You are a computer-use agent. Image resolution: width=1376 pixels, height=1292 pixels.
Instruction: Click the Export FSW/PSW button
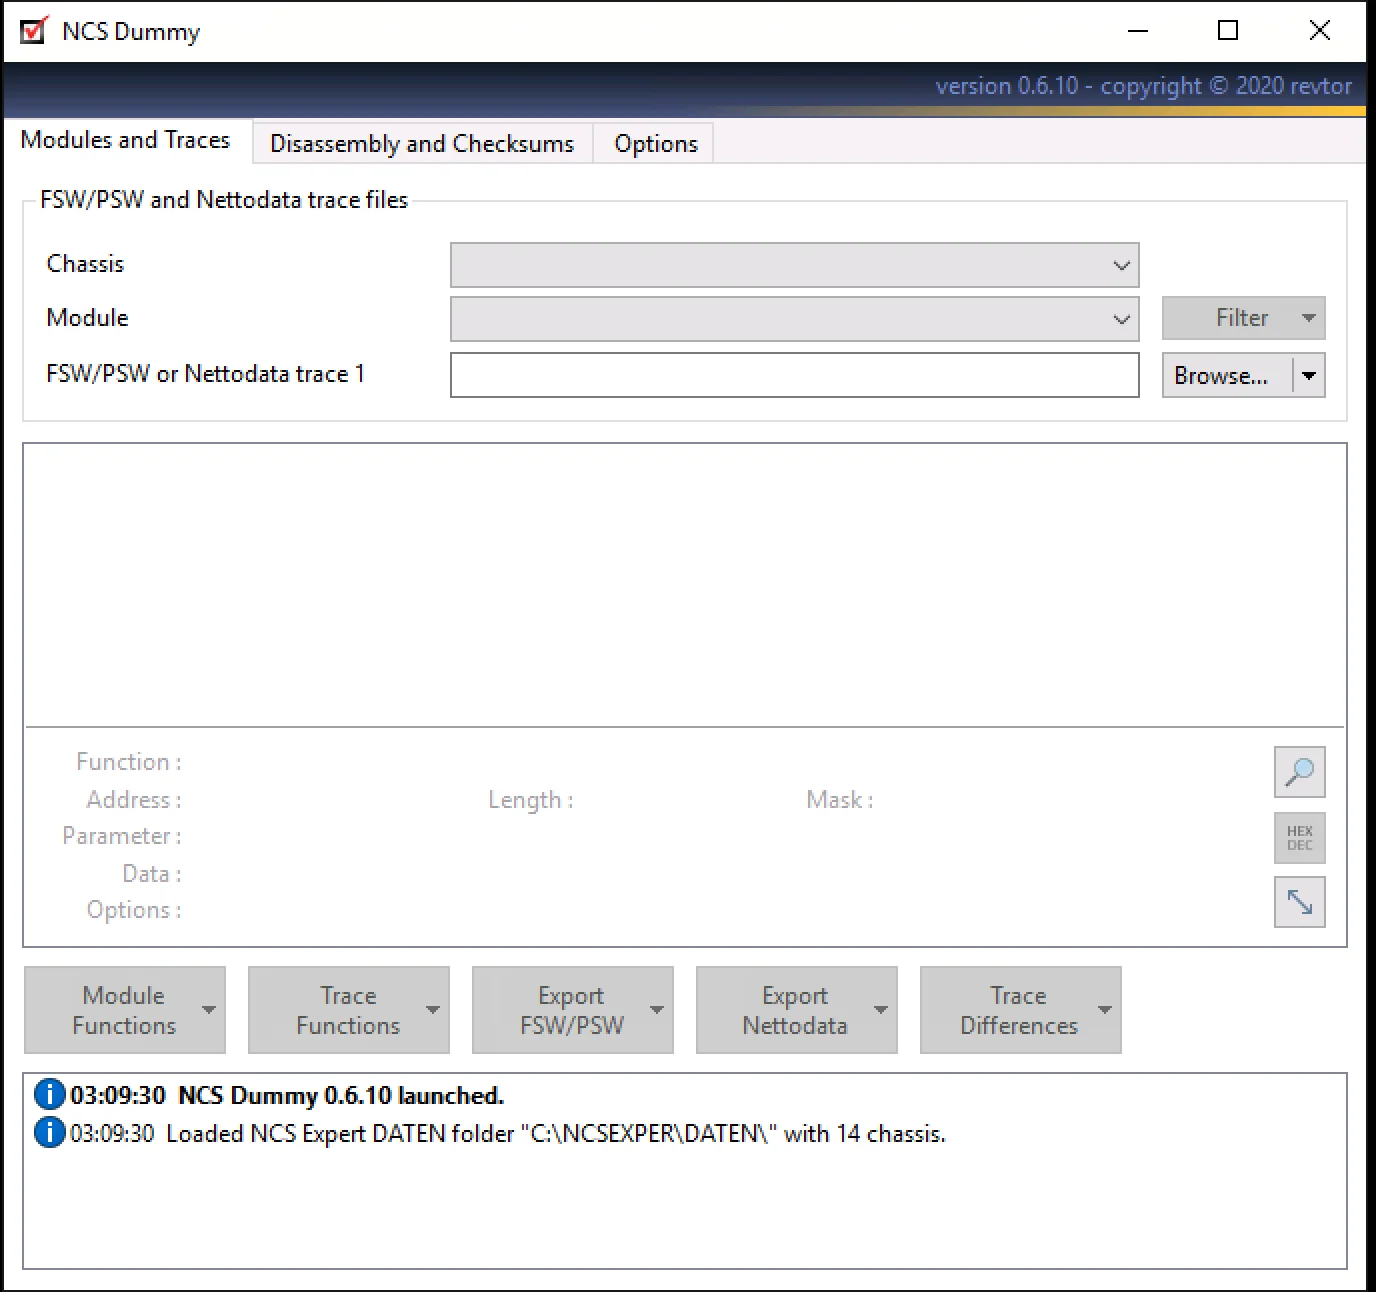point(572,1010)
